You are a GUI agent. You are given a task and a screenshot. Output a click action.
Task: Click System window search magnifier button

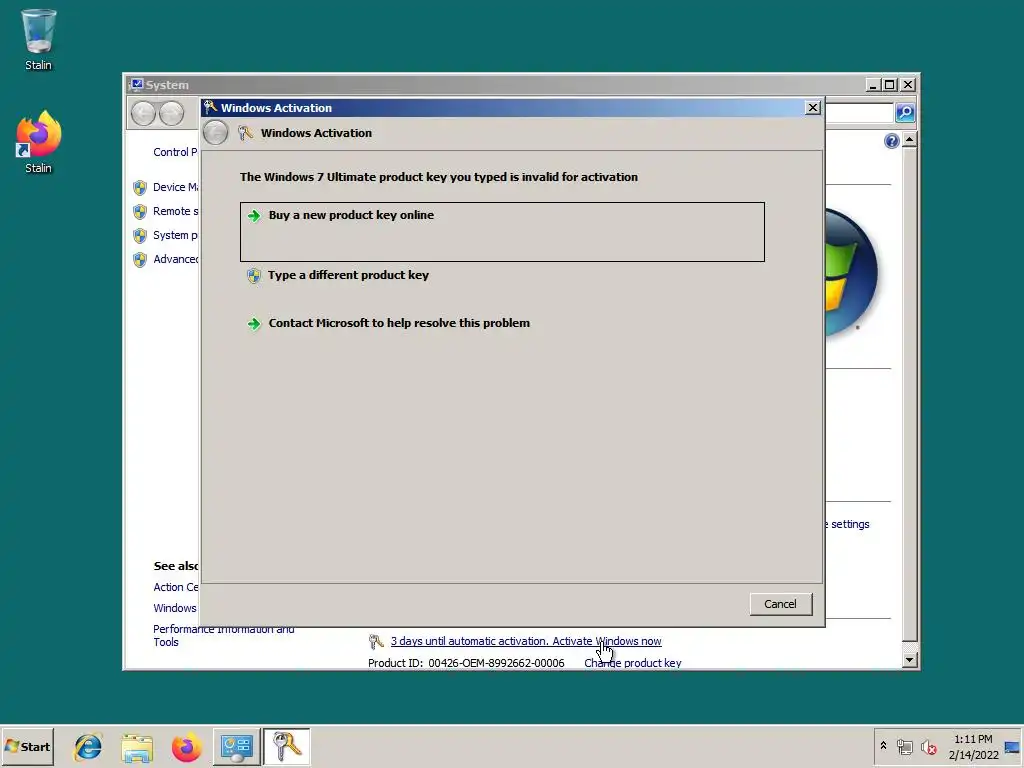(x=904, y=113)
